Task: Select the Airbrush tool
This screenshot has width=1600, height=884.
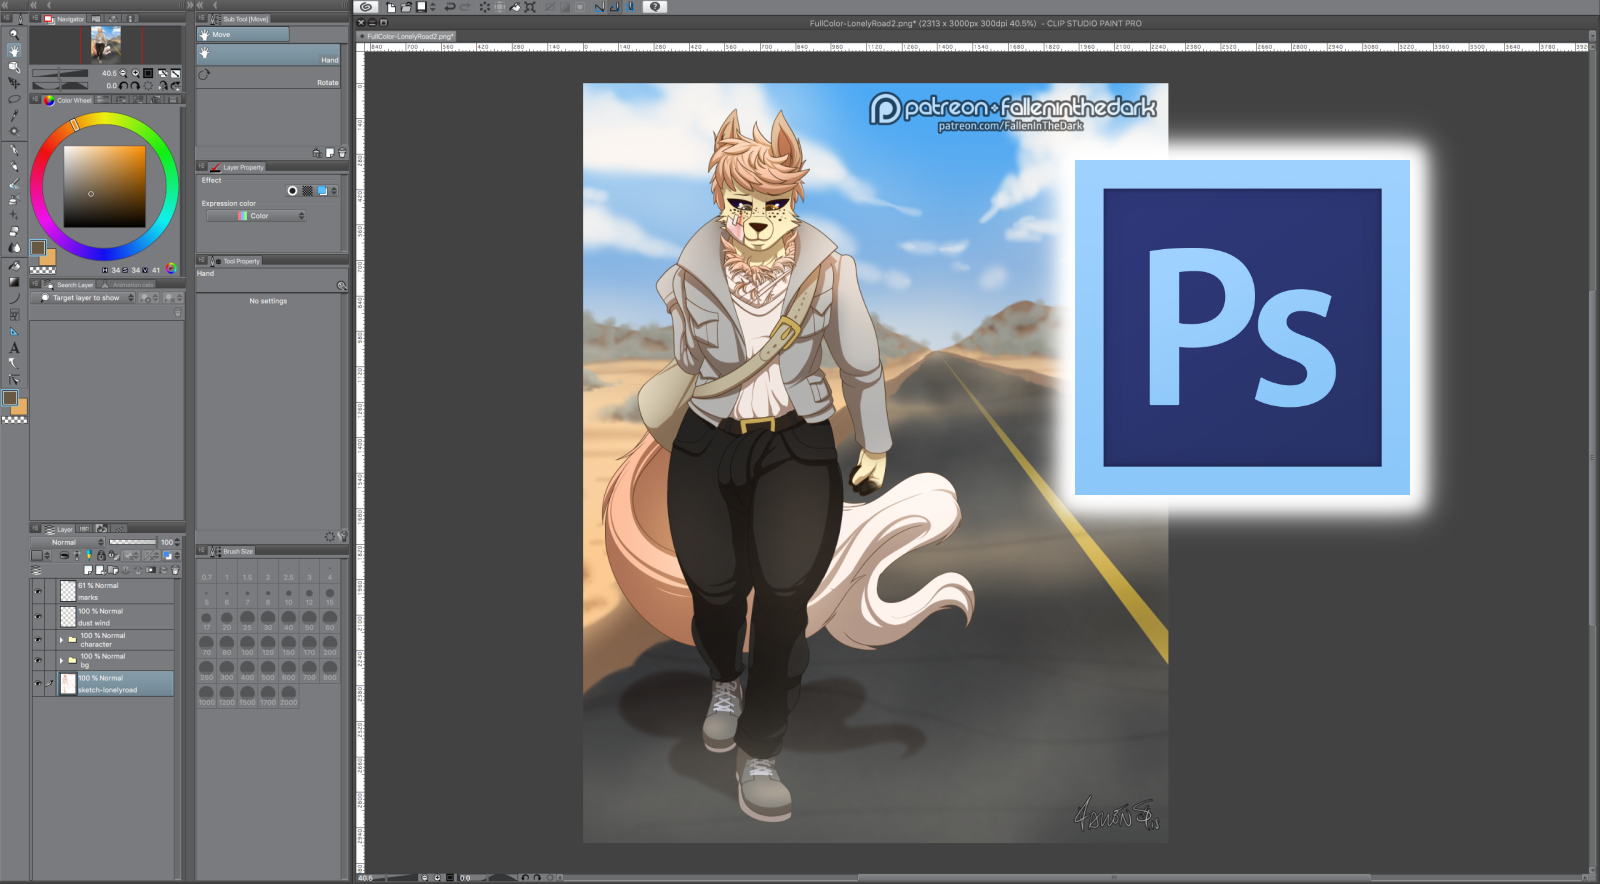Action: click(x=14, y=199)
